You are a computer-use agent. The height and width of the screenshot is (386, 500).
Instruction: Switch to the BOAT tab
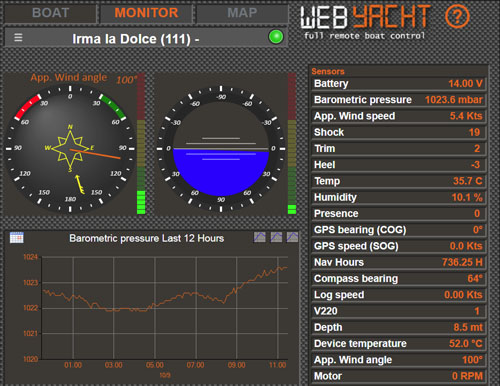[50, 13]
